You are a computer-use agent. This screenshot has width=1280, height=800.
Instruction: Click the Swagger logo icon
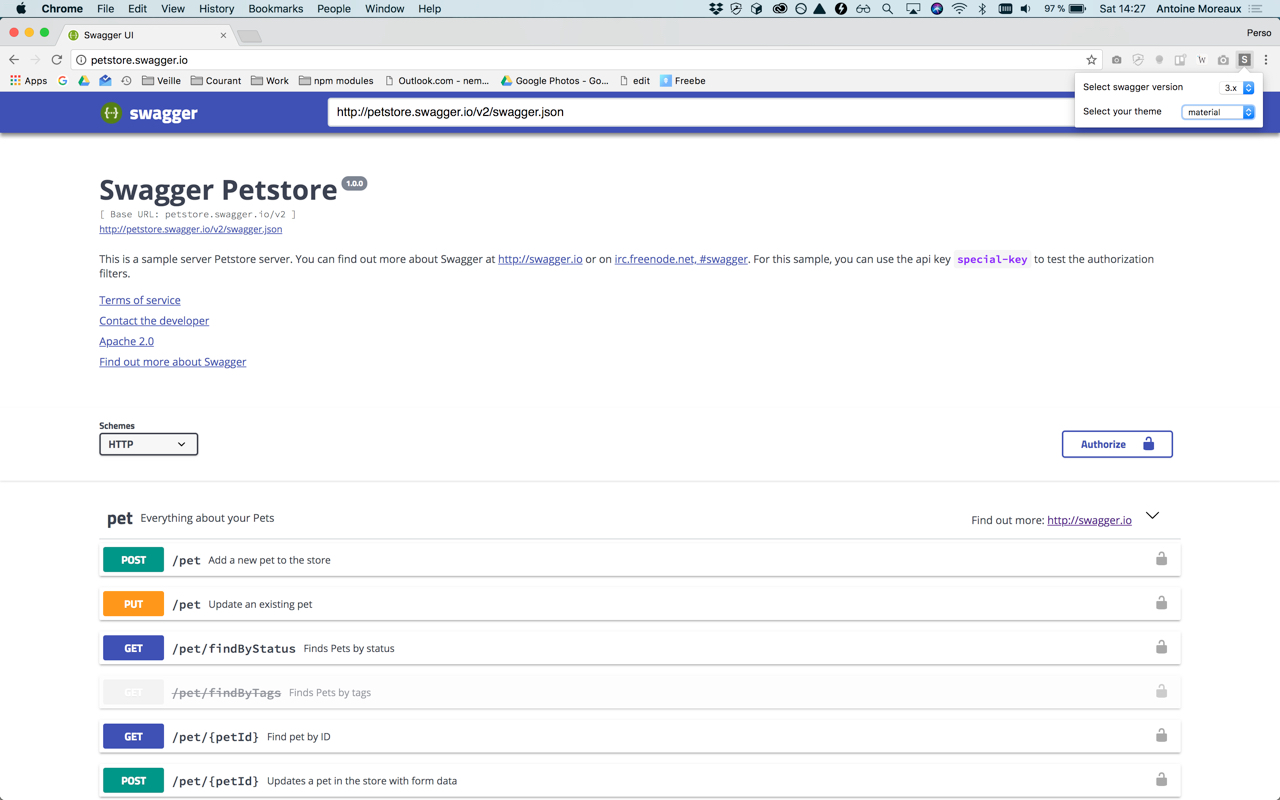pyautogui.click(x=111, y=113)
